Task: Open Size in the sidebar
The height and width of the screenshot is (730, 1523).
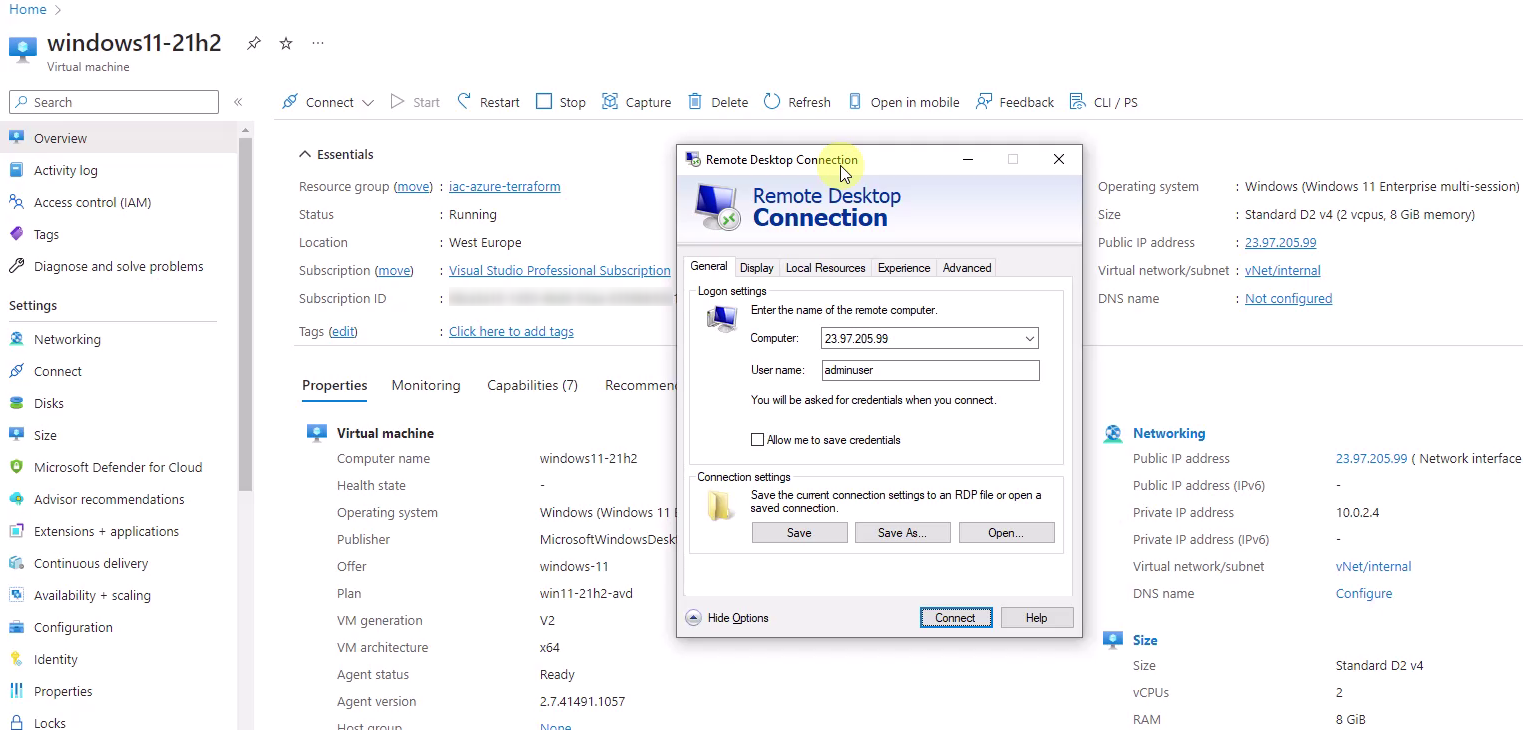Action: [x=118, y=435]
